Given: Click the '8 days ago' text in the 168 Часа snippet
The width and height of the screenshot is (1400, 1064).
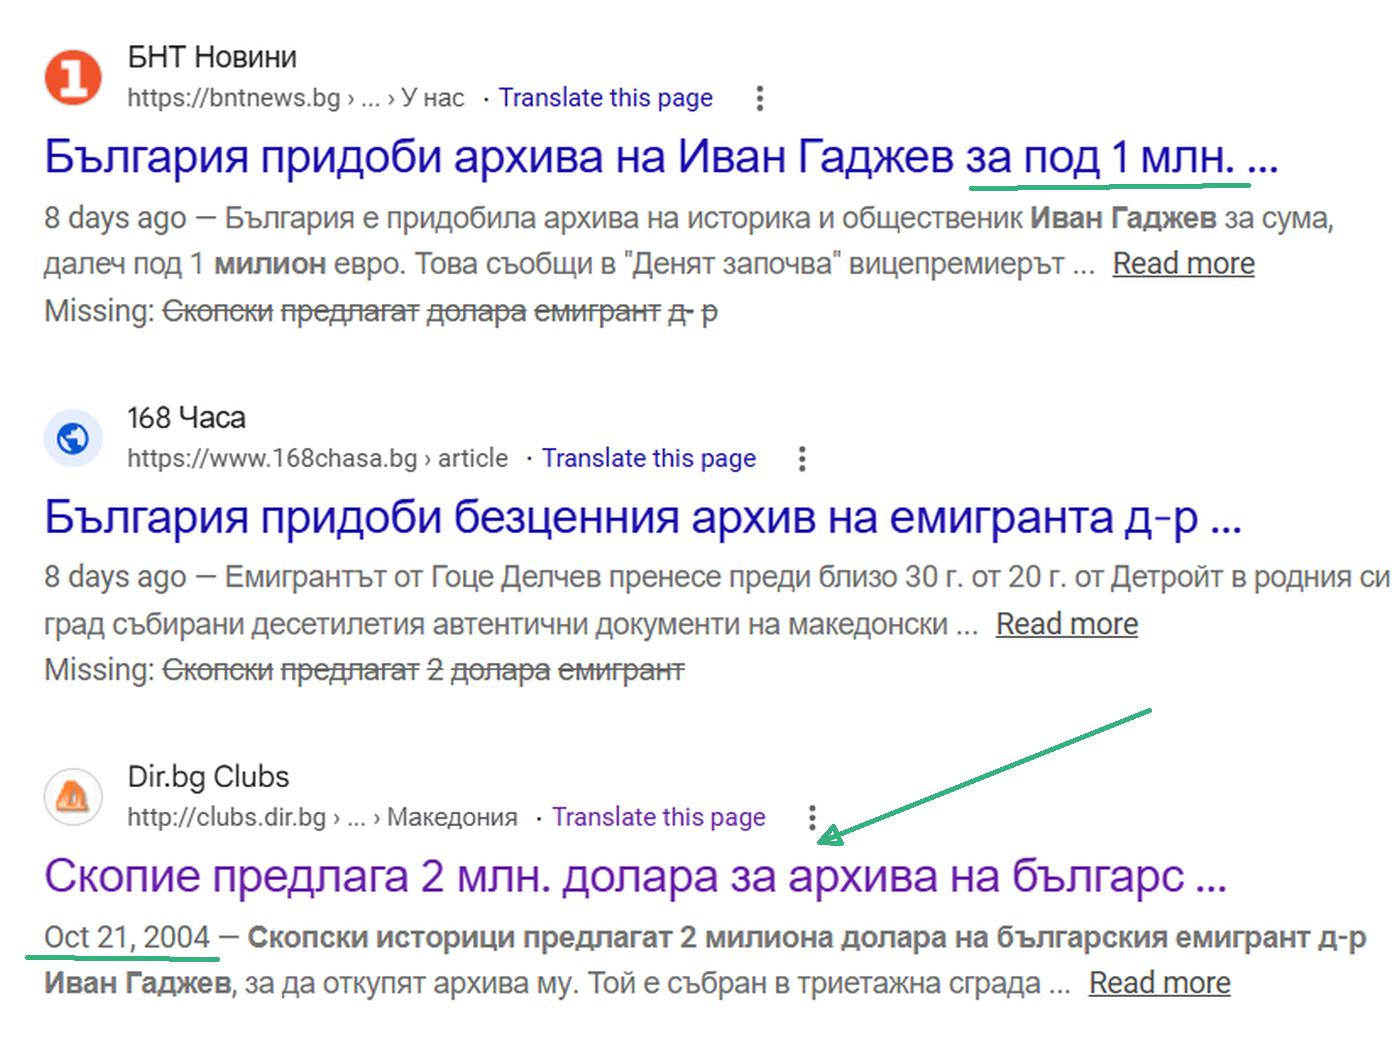Looking at the screenshot, I should (x=115, y=578).
